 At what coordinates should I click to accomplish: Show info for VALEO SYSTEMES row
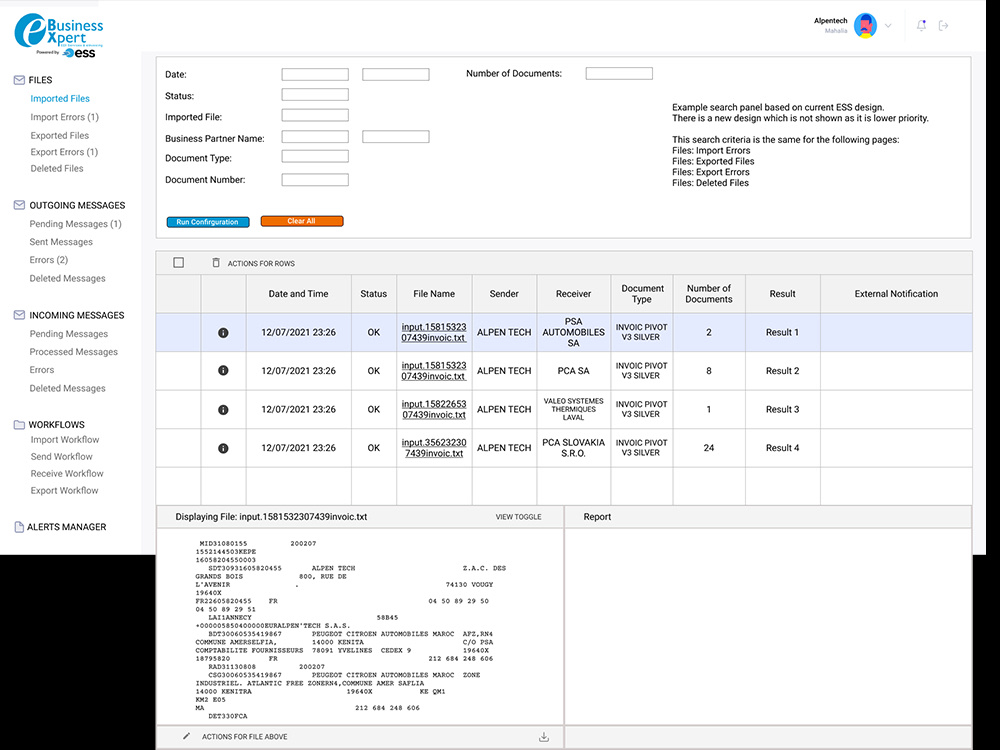tap(223, 409)
